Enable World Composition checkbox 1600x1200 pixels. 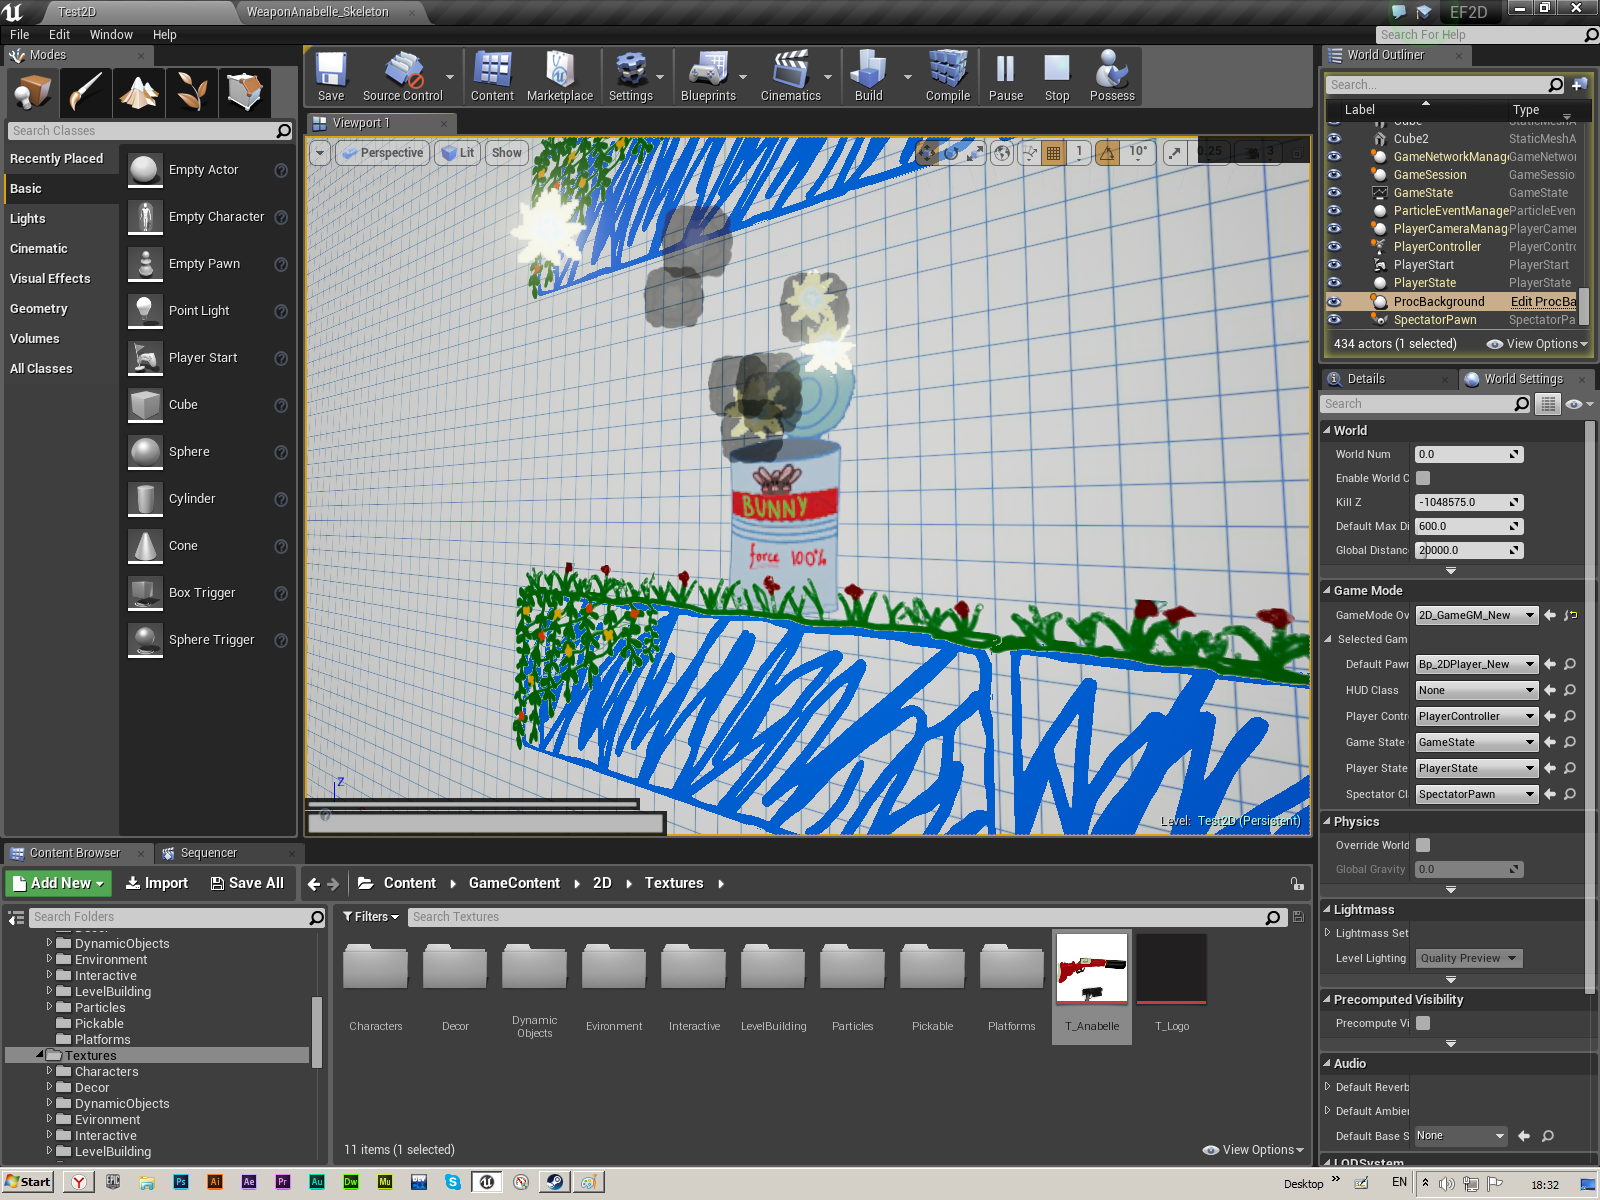click(1423, 478)
